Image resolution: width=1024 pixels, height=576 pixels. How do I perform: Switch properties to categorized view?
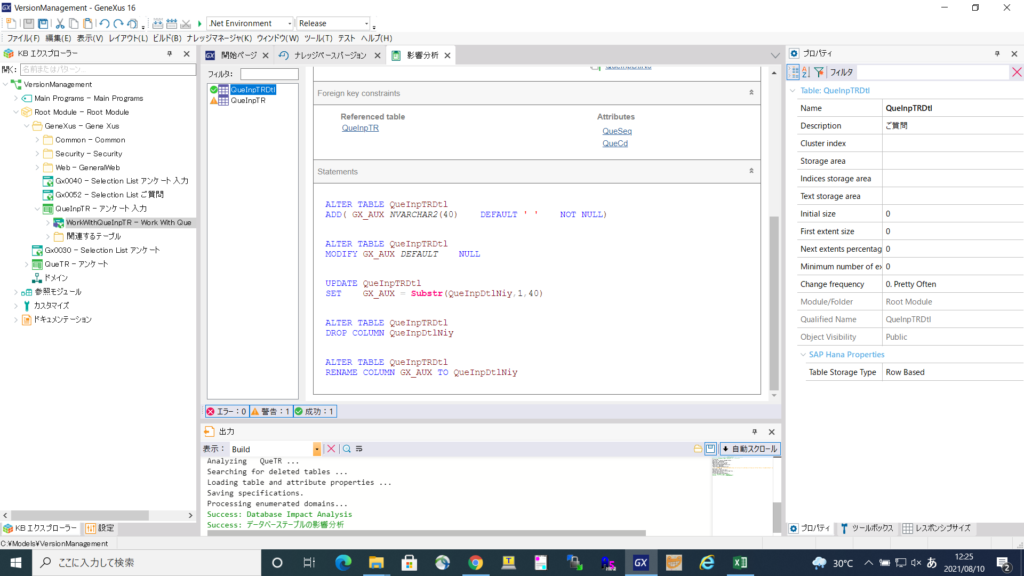(x=794, y=72)
